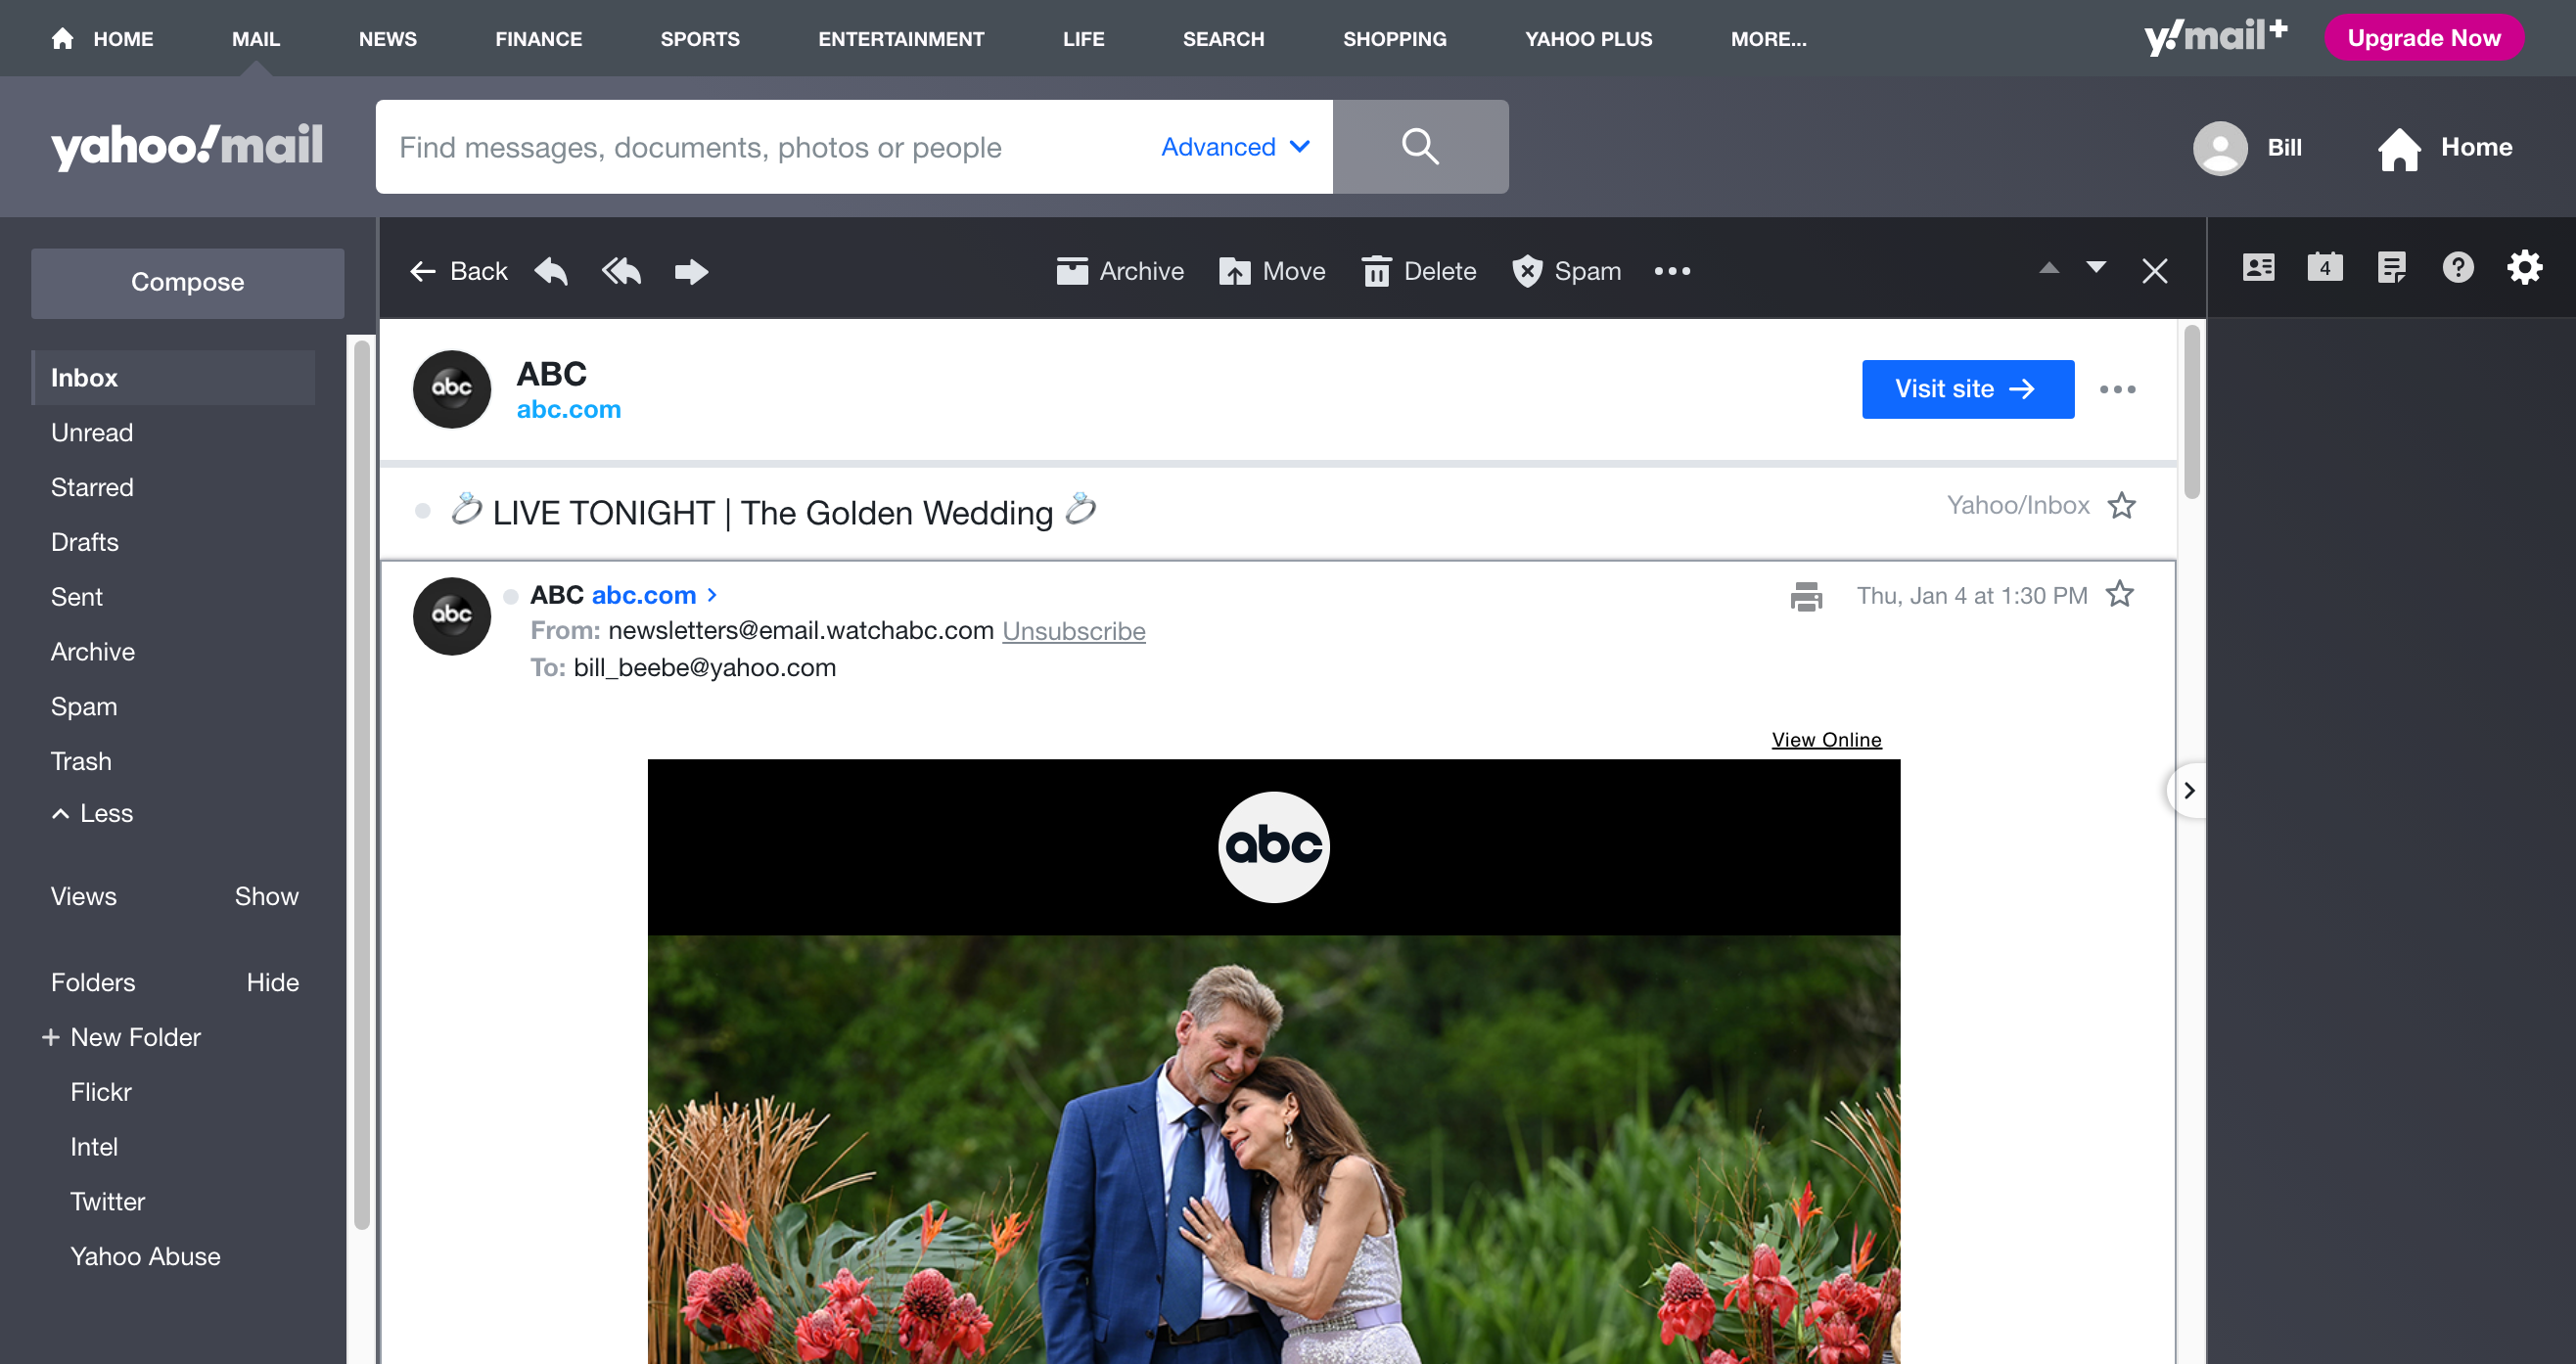The height and width of the screenshot is (1364, 2576).
Task: Click the Compose button
Action: pos(187,283)
